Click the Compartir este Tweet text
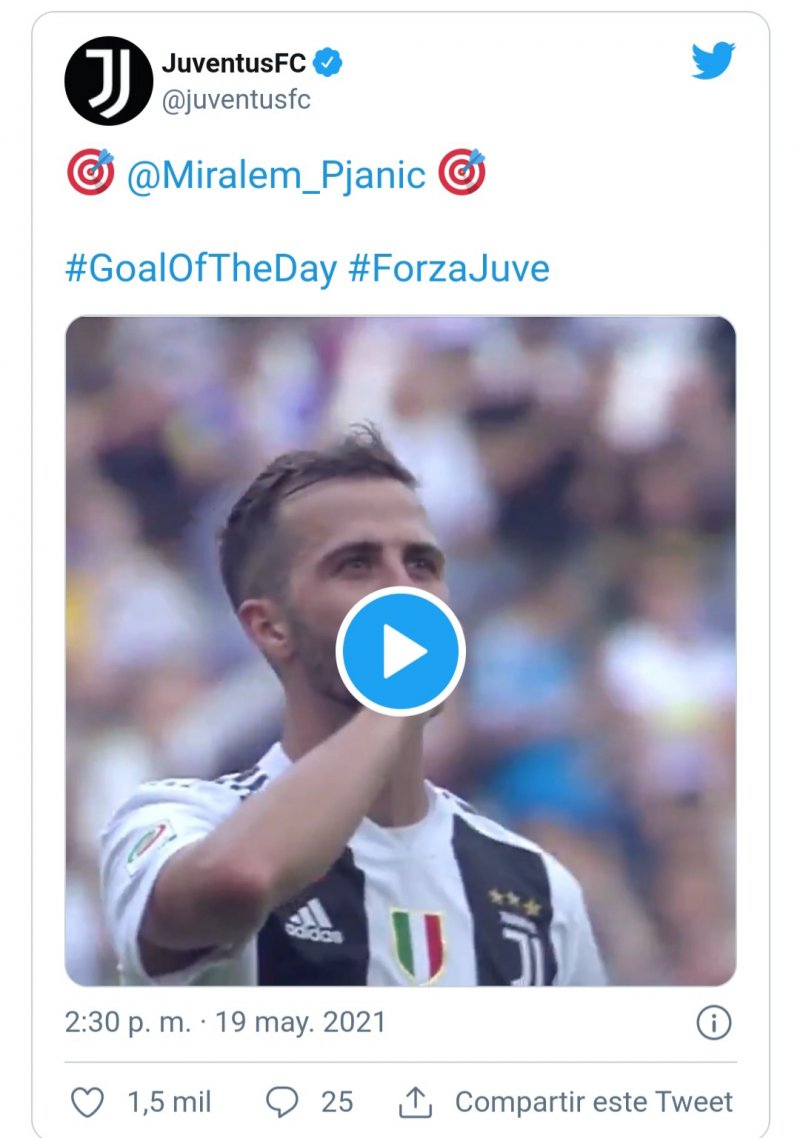 click(x=594, y=1102)
